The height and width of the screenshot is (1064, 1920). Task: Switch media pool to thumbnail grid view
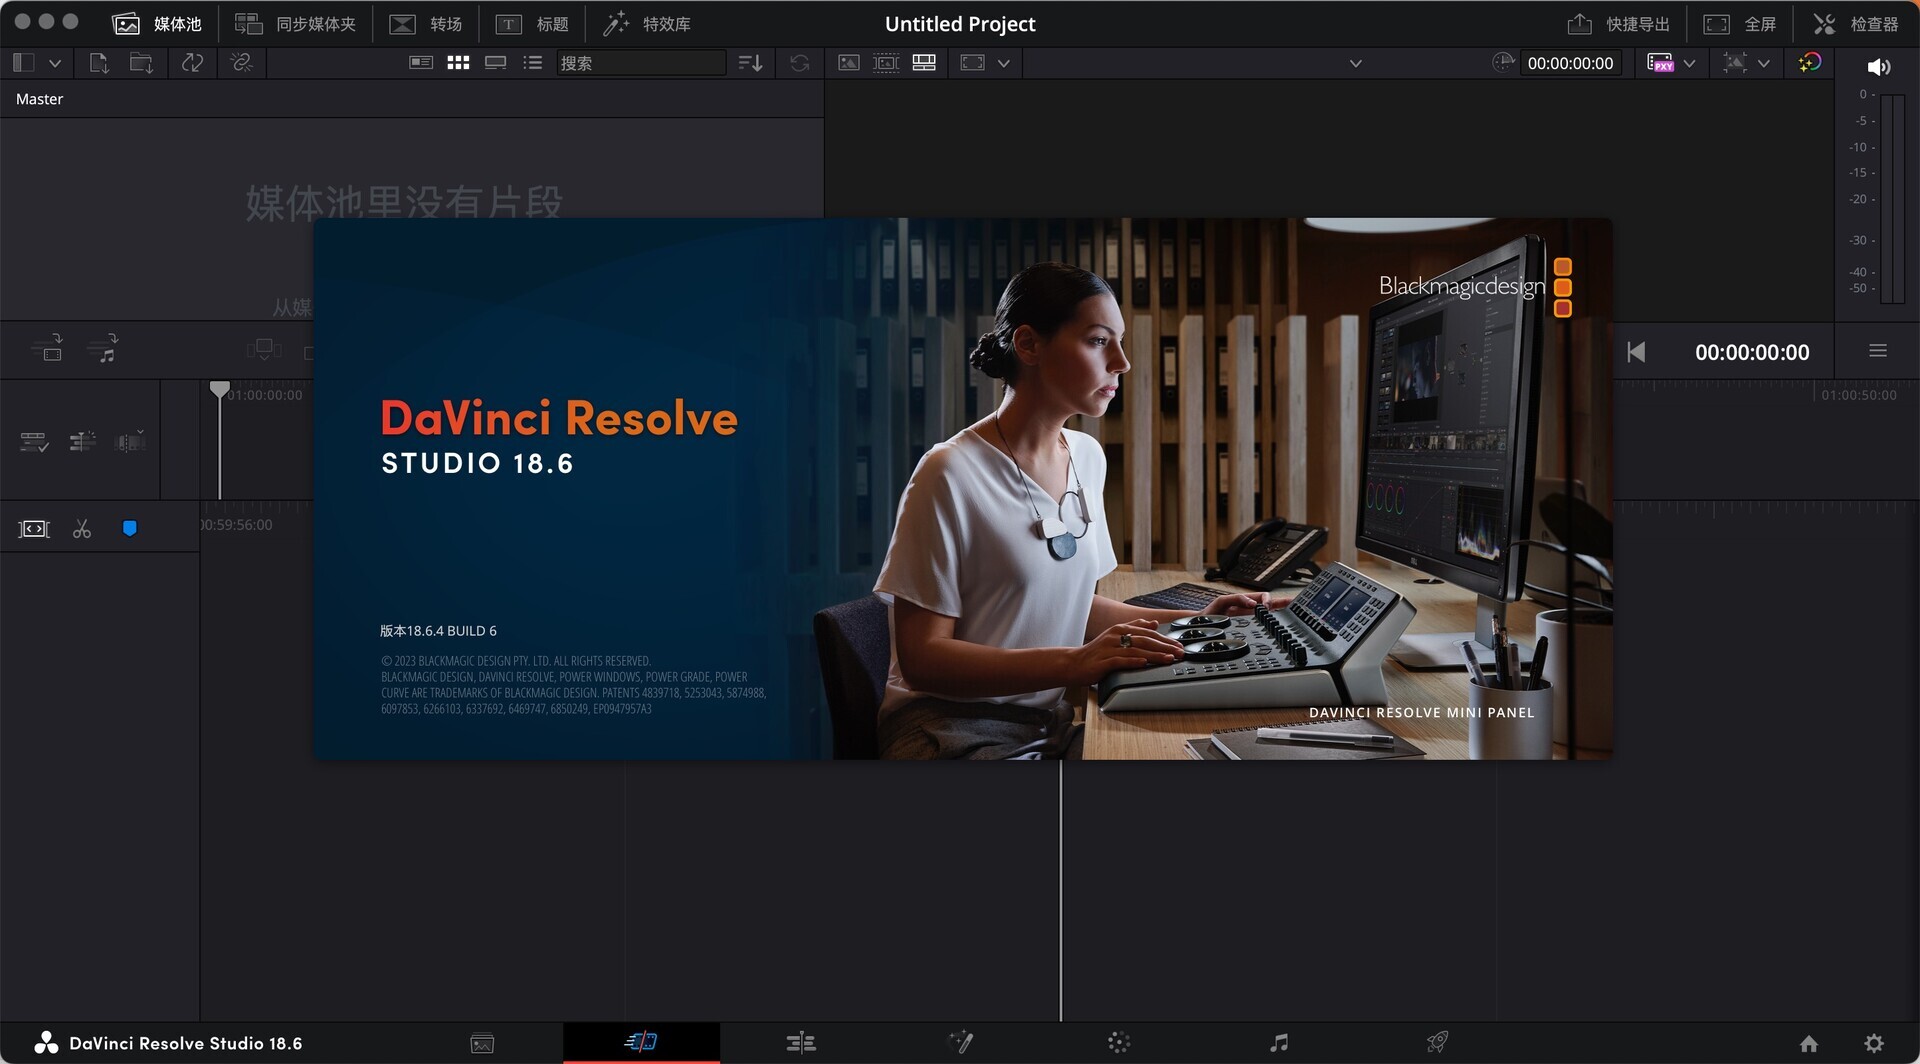[458, 62]
